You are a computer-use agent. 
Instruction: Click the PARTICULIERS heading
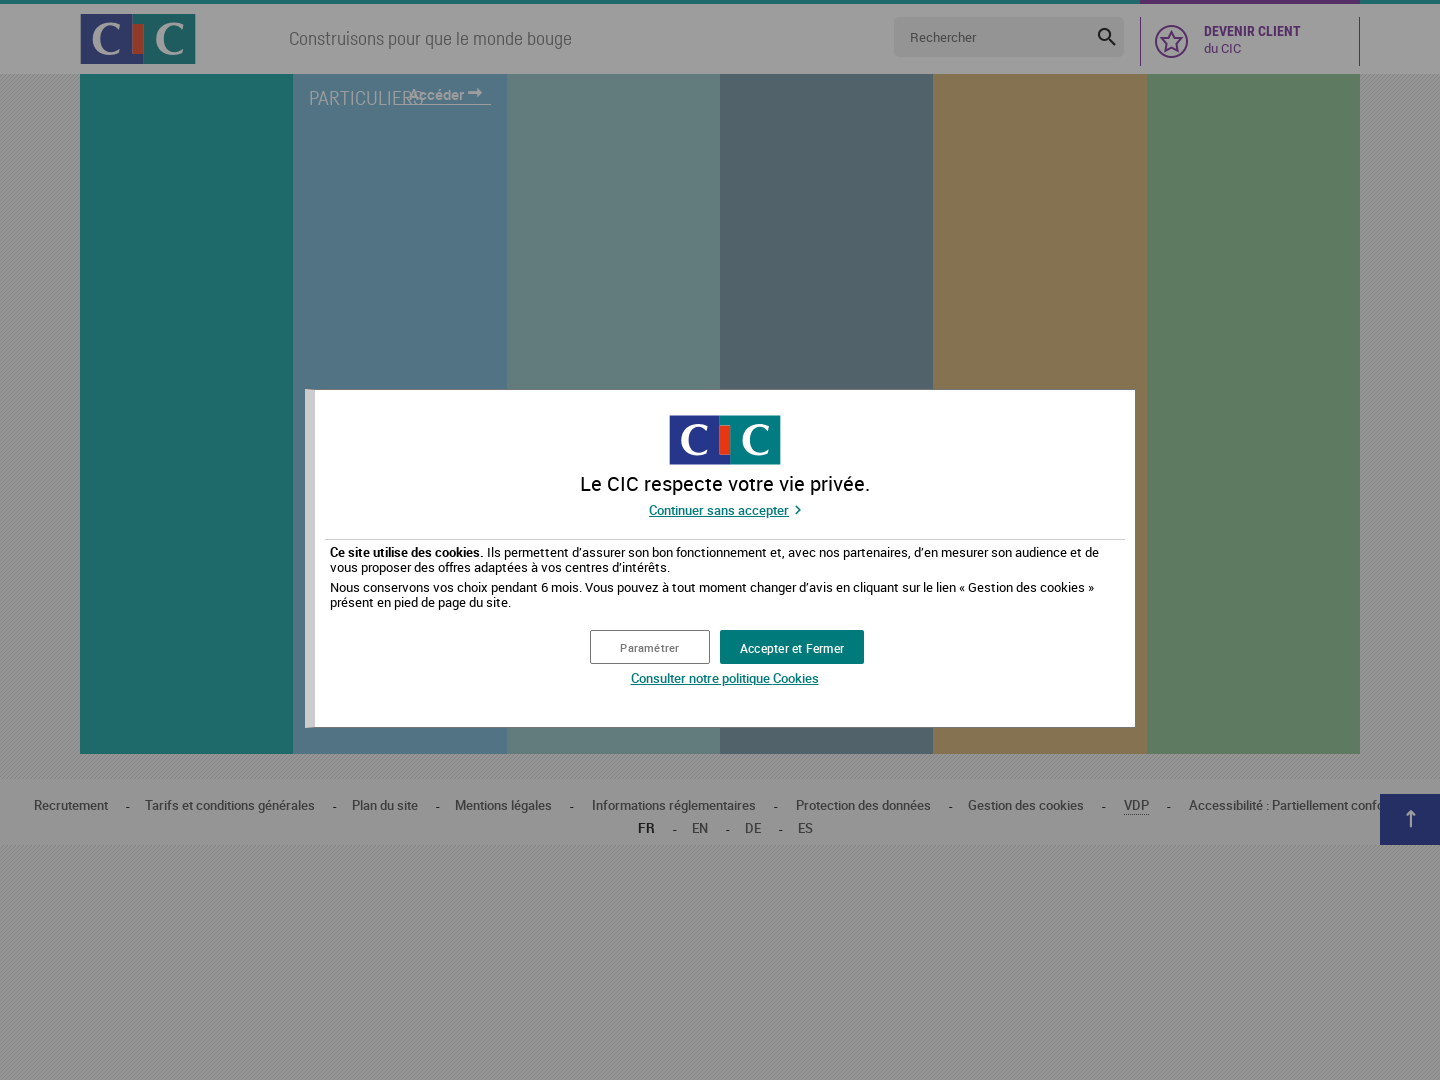[x=365, y=98]
